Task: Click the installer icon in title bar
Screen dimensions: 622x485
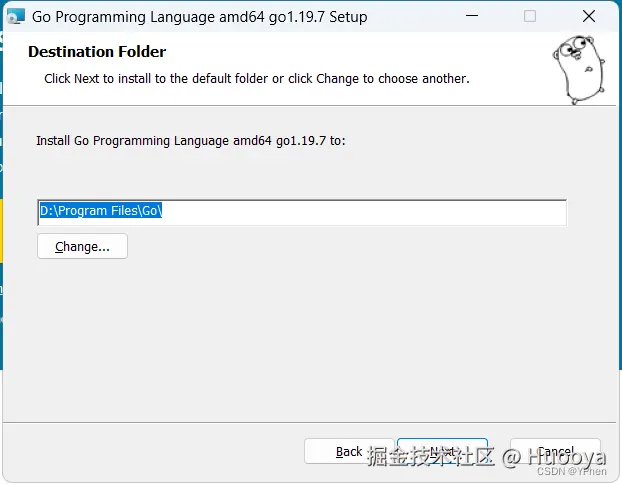Action: (x=16, y=17)
